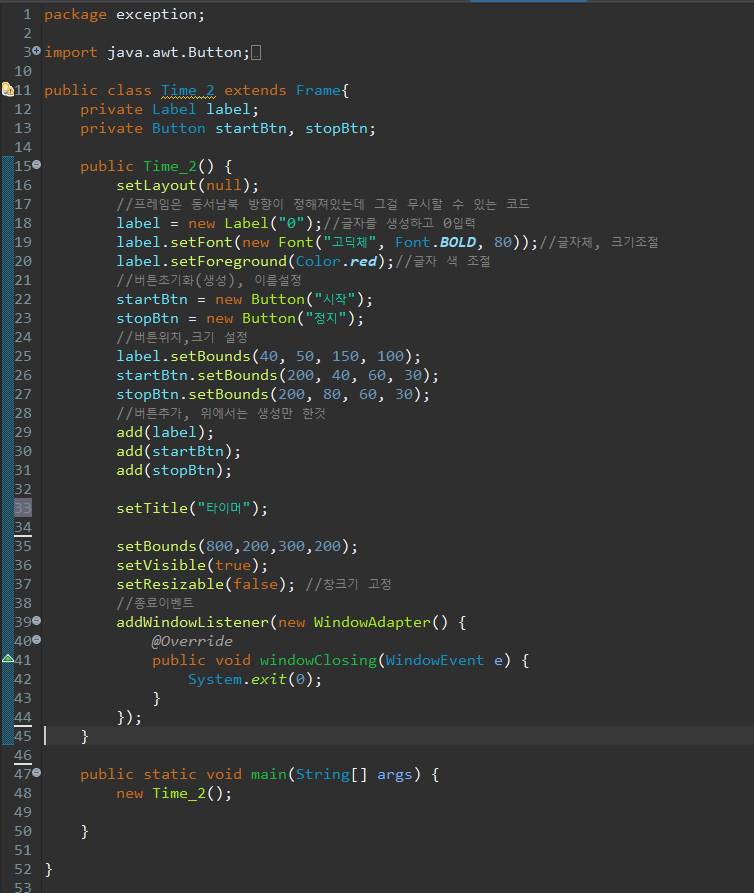Click 'new Label("0")' expression

click(x=251, y=223)
